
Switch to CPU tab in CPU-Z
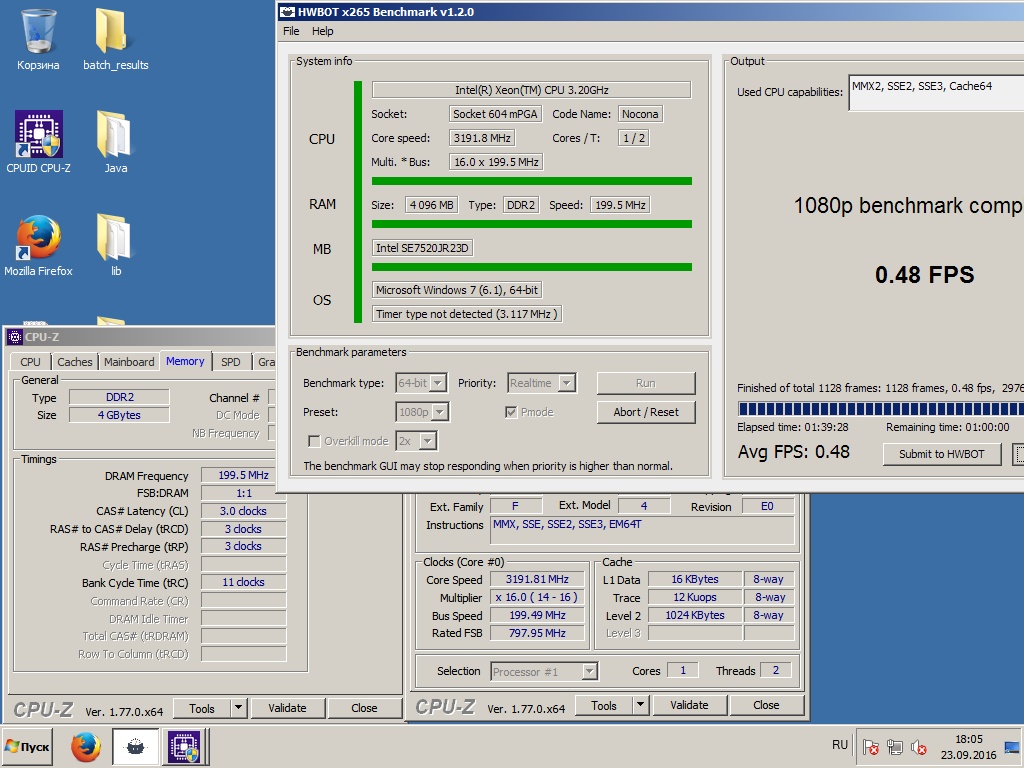(x=30, y=362)
